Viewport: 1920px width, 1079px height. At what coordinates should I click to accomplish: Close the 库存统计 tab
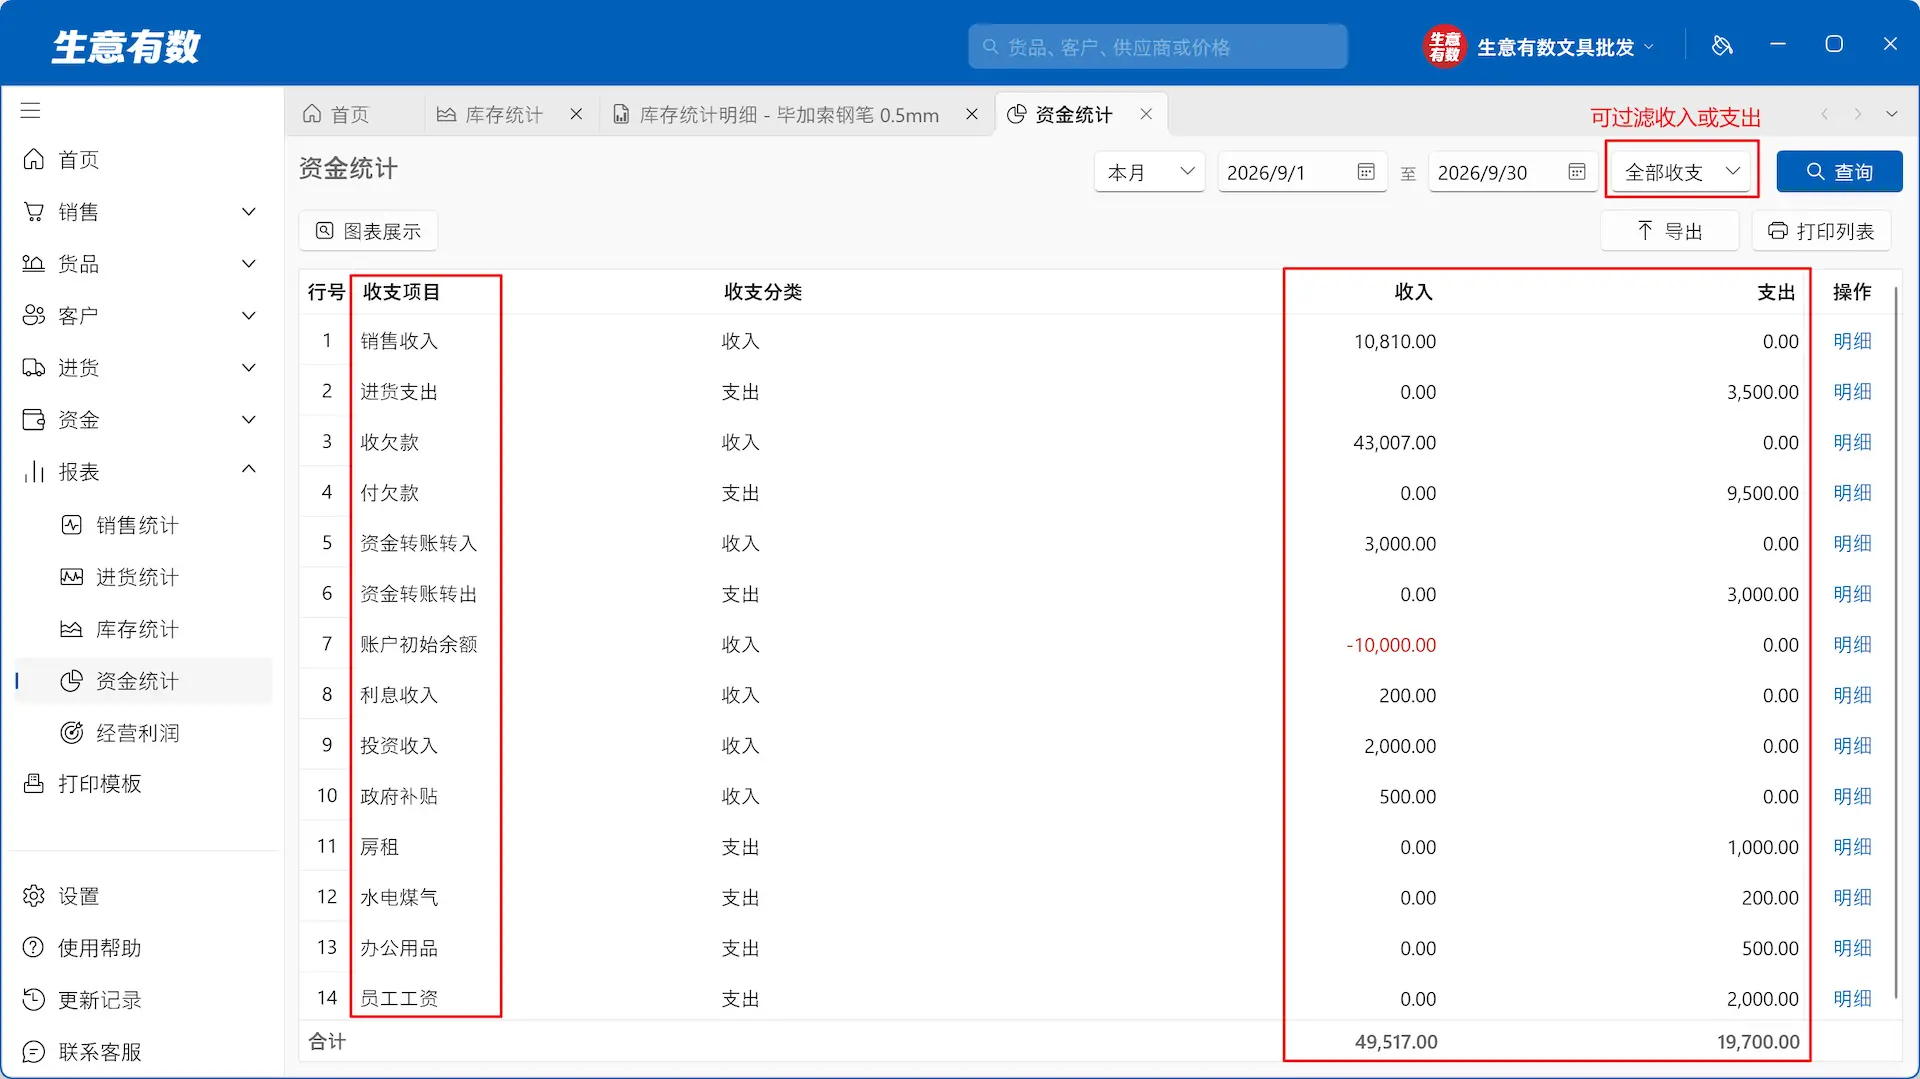[x=576, y=114]
